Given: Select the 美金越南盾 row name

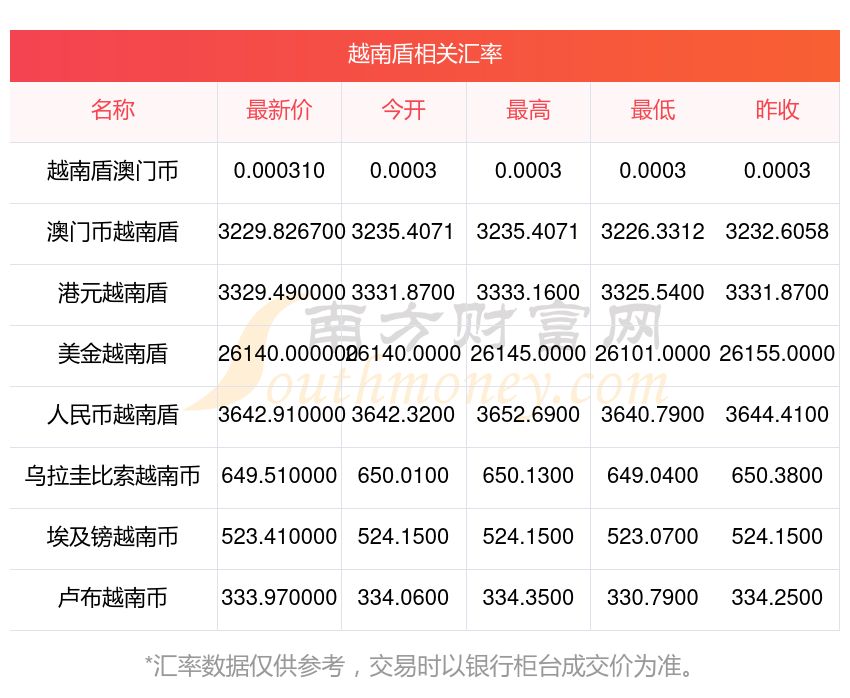Looking at the screenshot, I should (x=113, y=354).
